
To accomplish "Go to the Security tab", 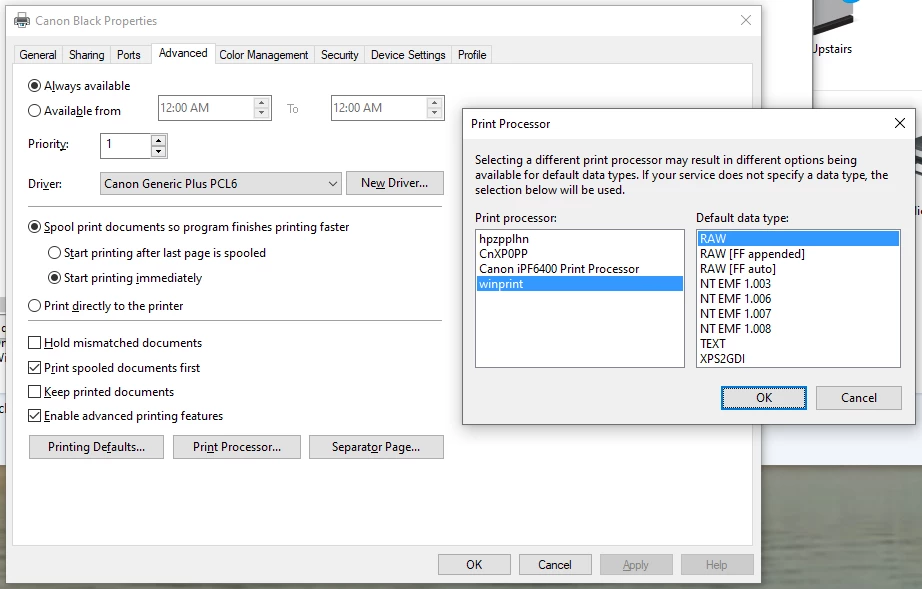I will [339, 55].
